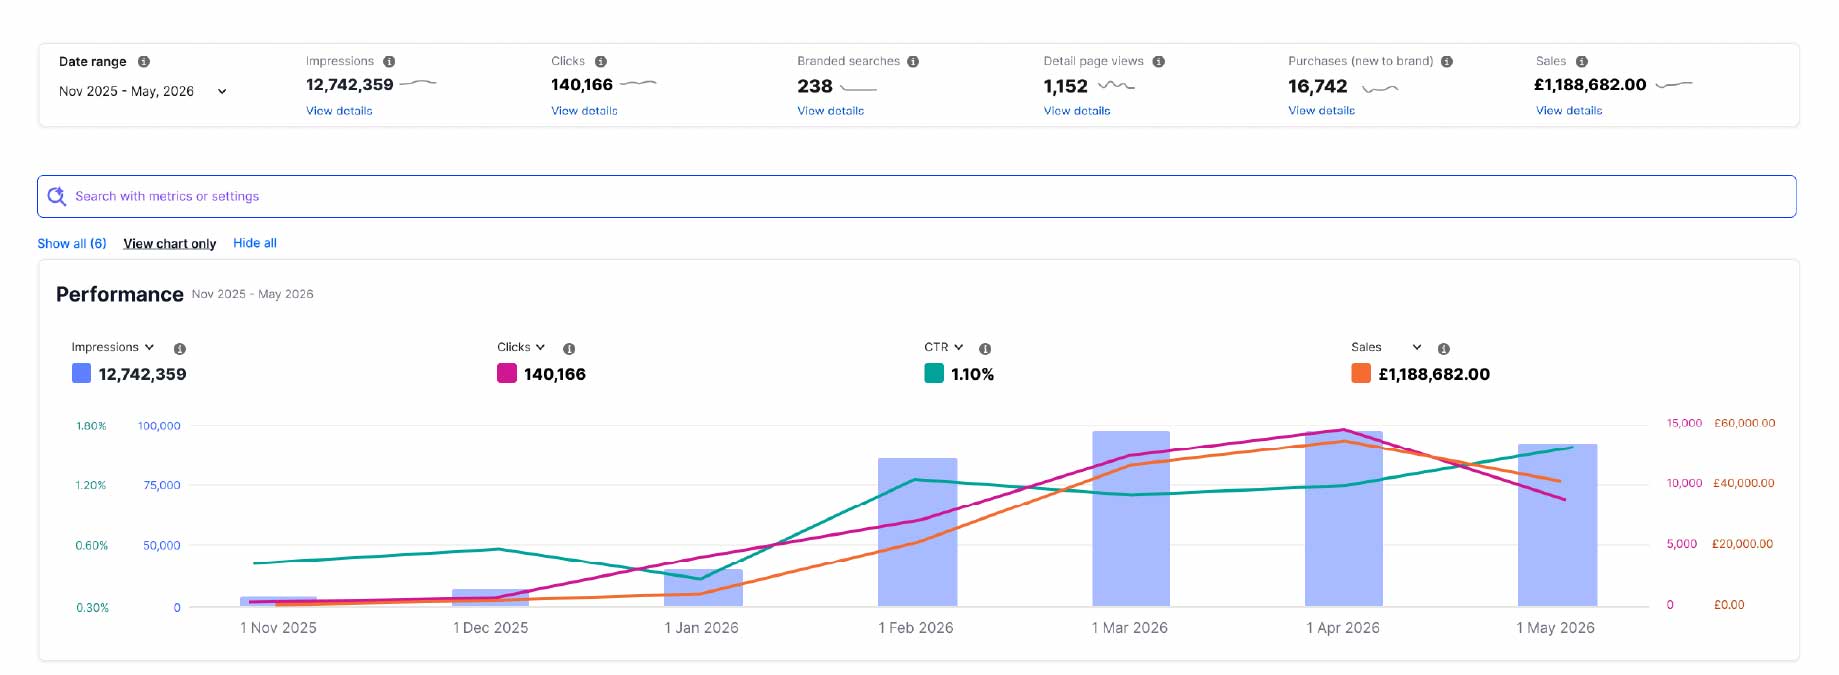This screenshot has height=675, width=1839.
Task: Open the Date range dropdown
Action: (143, 91)
